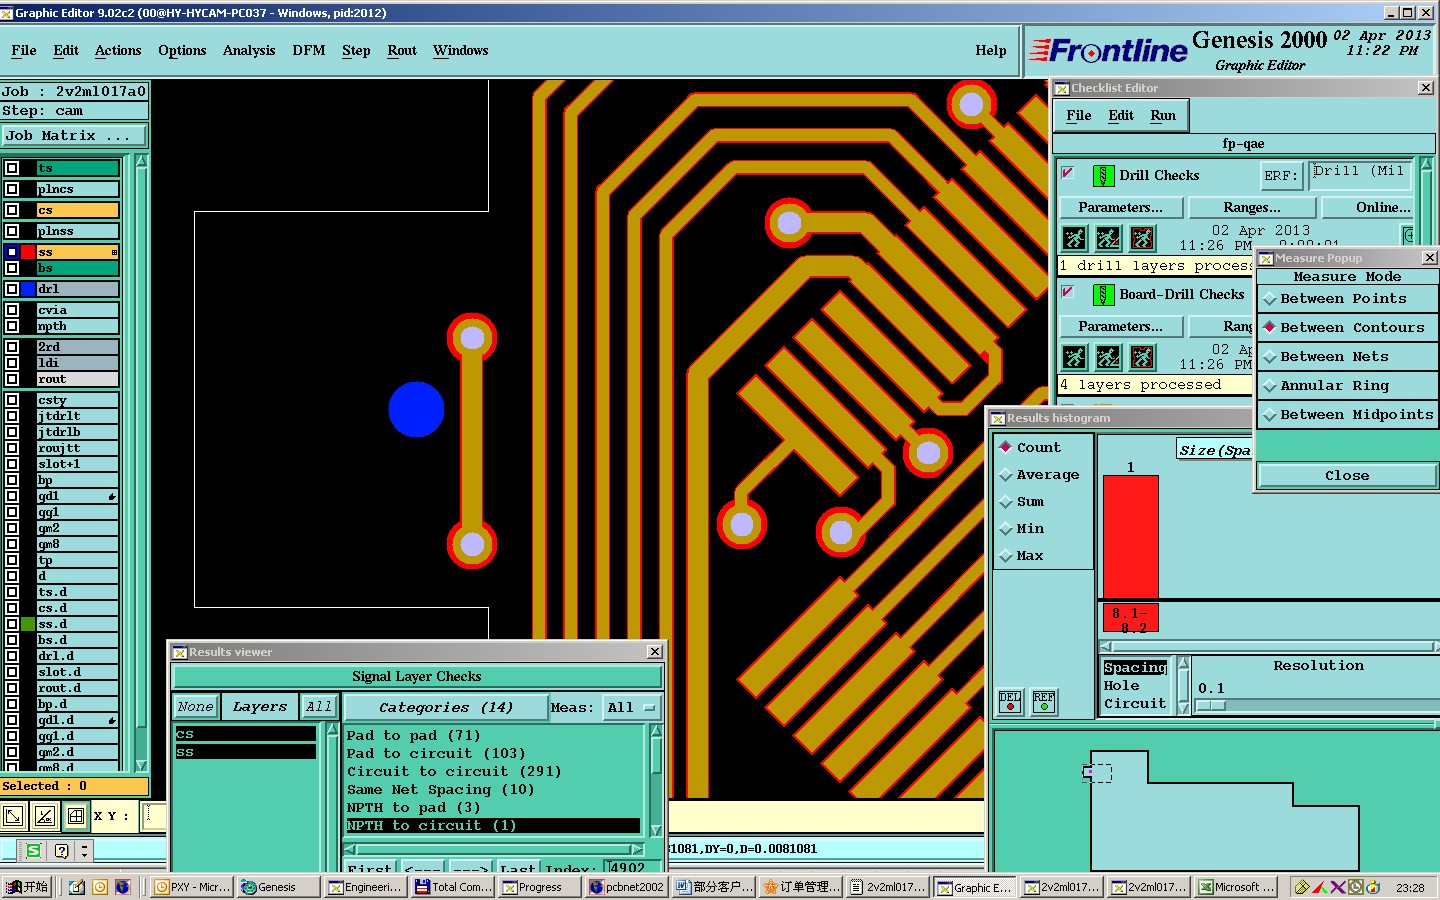Select Between Contours measure mode
Screen dimensions: 1440x900
coord(1346,328)
